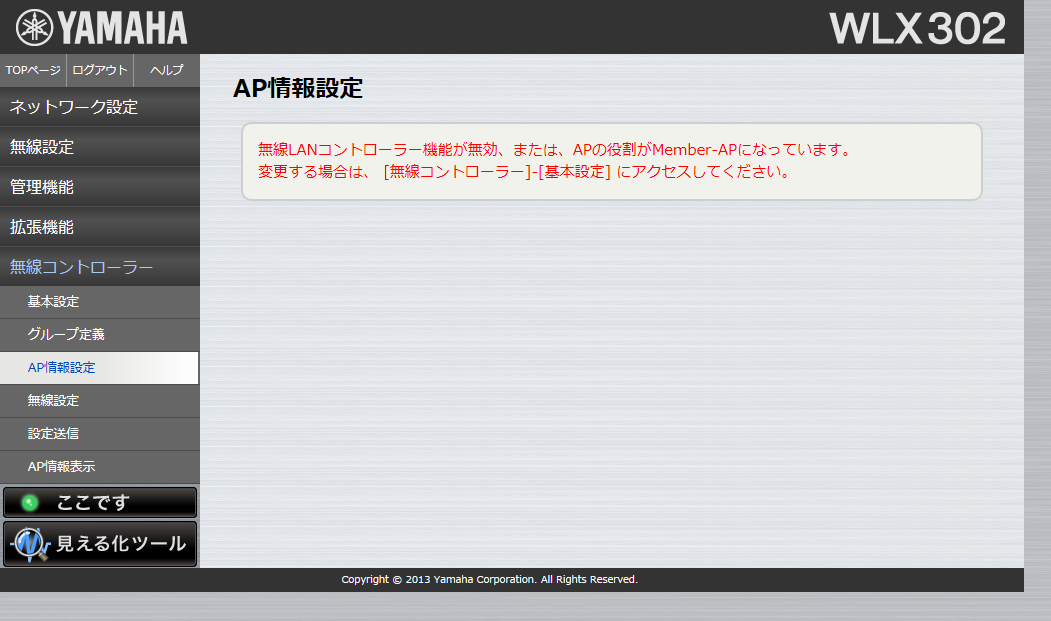This screenshot has width=1051, height=621.
Task: Select the highlighted AP情報設定 submenu item
Action: 62,367
